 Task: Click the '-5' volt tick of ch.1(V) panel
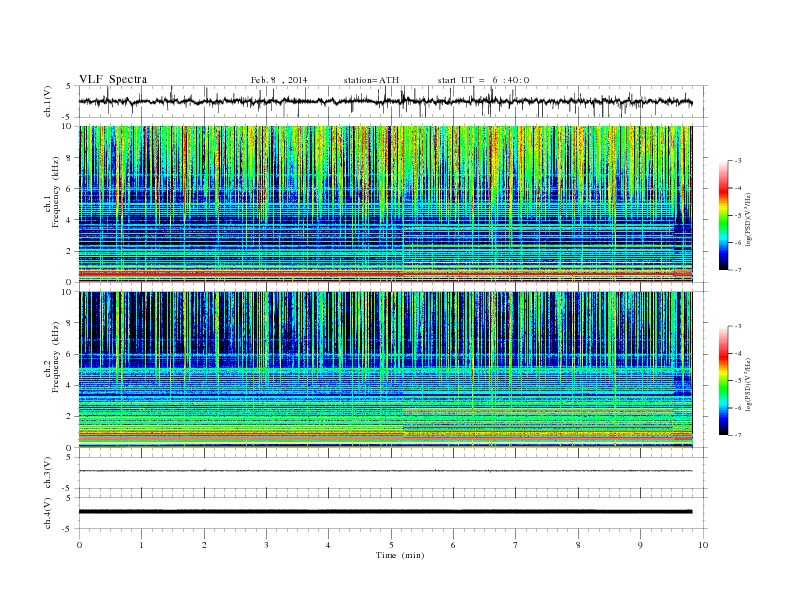coord(68,118)
